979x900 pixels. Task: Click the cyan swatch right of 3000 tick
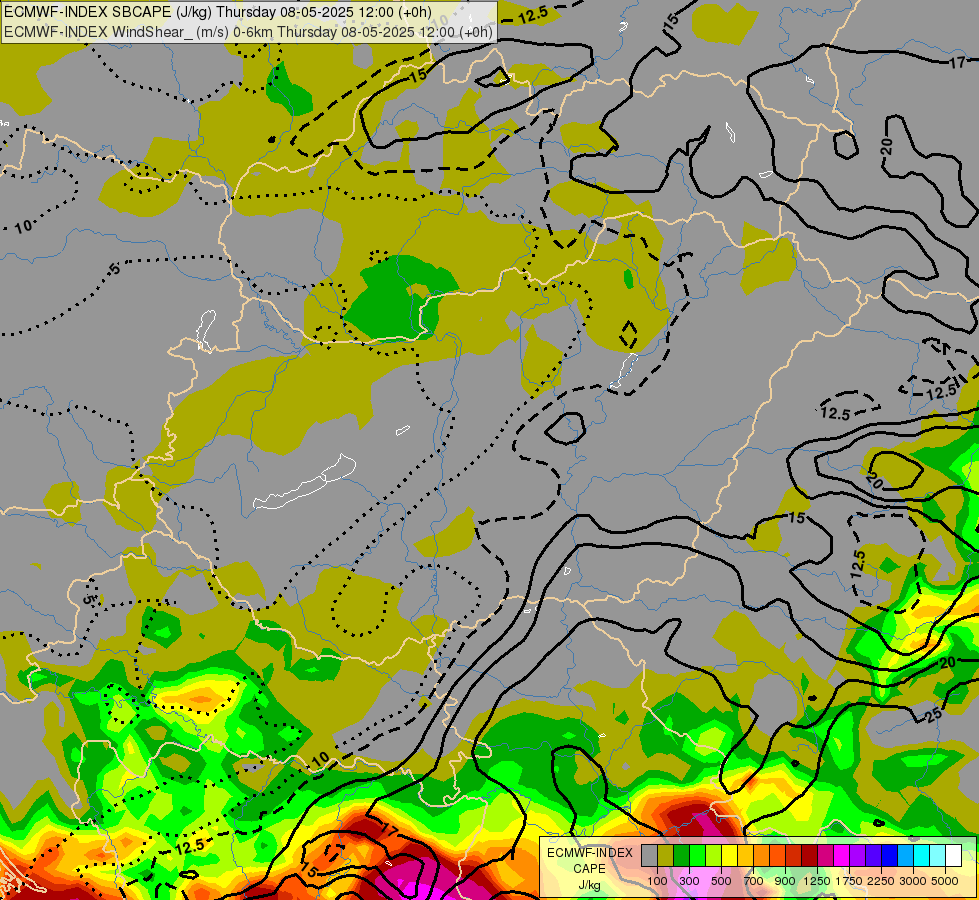(922, 856)
